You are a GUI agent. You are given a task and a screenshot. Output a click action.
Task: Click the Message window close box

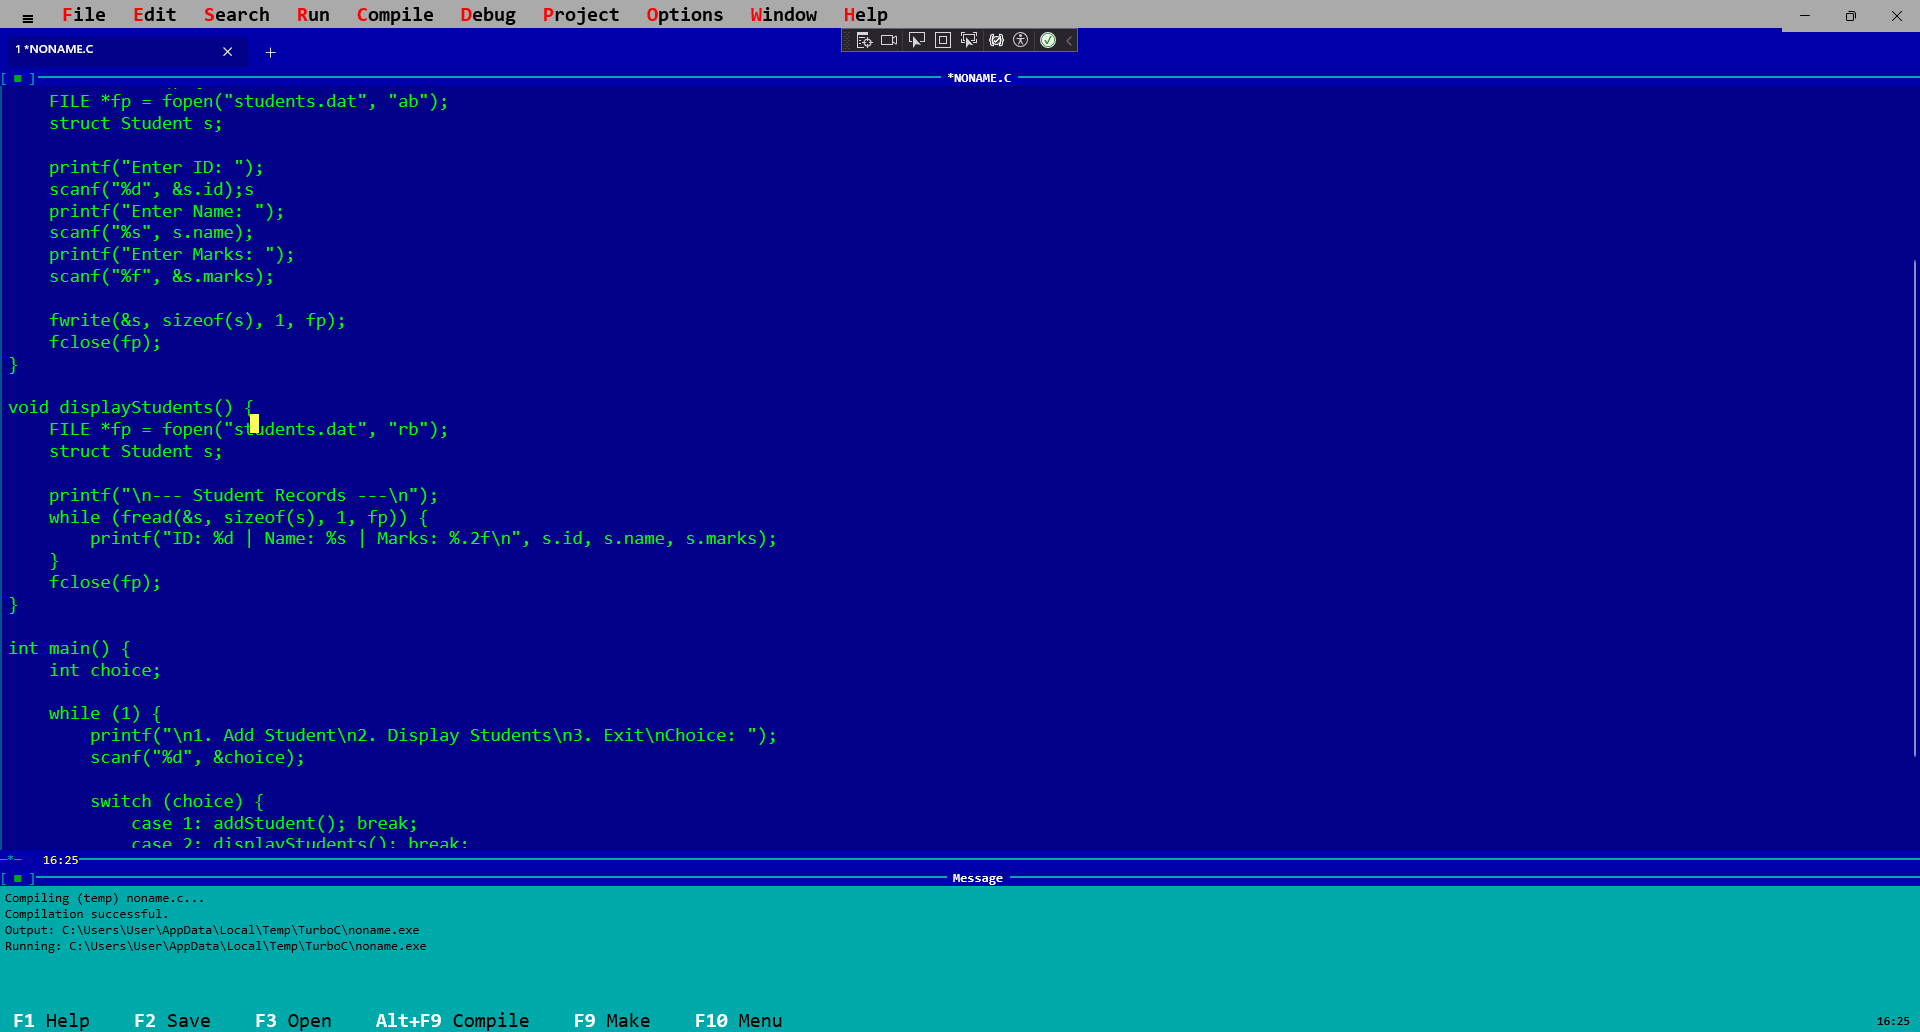click(18, 878)
